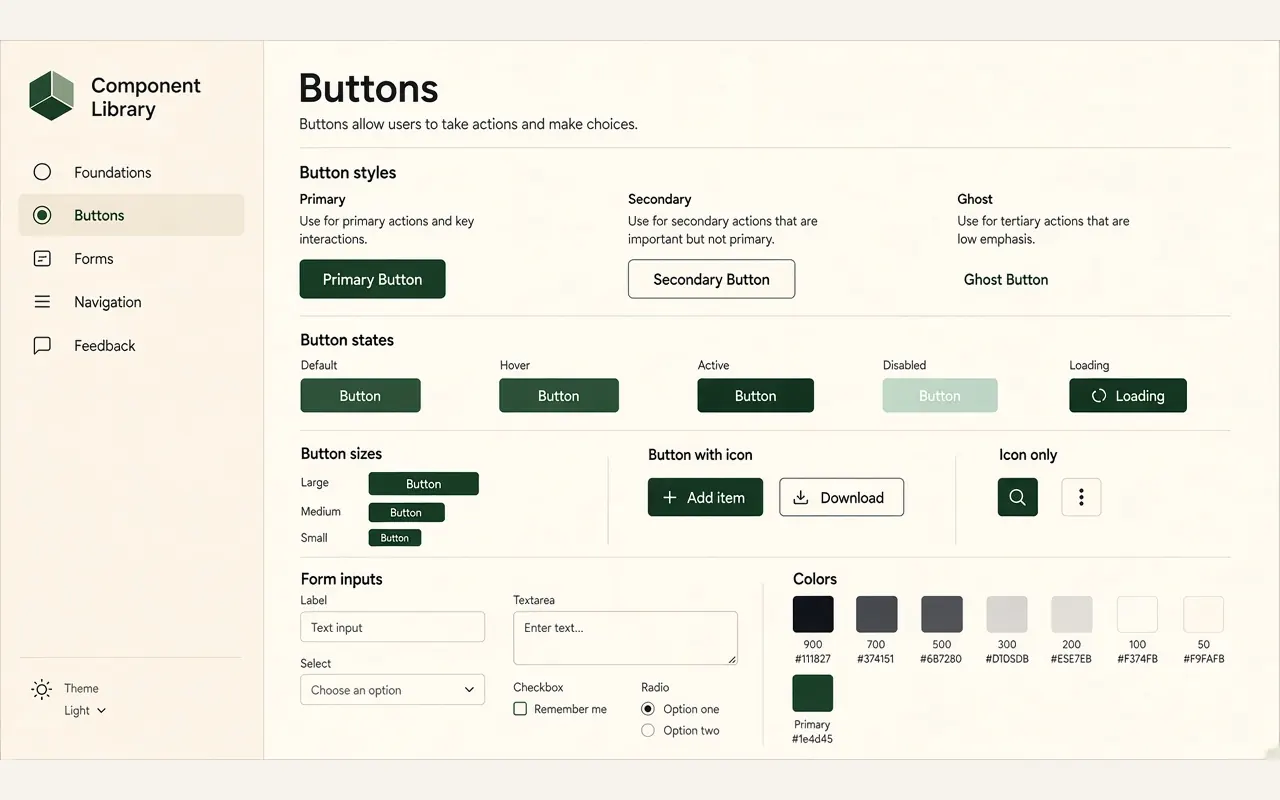Click the Colors heading

click(x=815, y=579)
